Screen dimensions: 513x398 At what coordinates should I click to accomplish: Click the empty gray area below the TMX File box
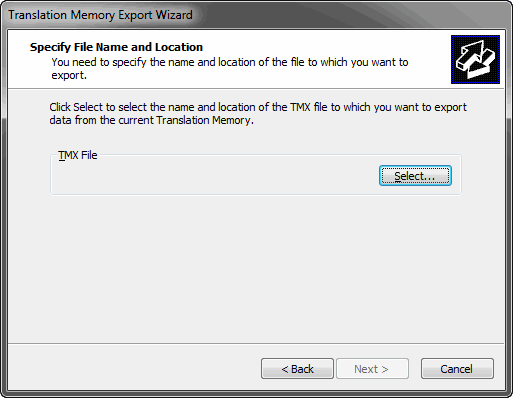(x=256, y=268)
